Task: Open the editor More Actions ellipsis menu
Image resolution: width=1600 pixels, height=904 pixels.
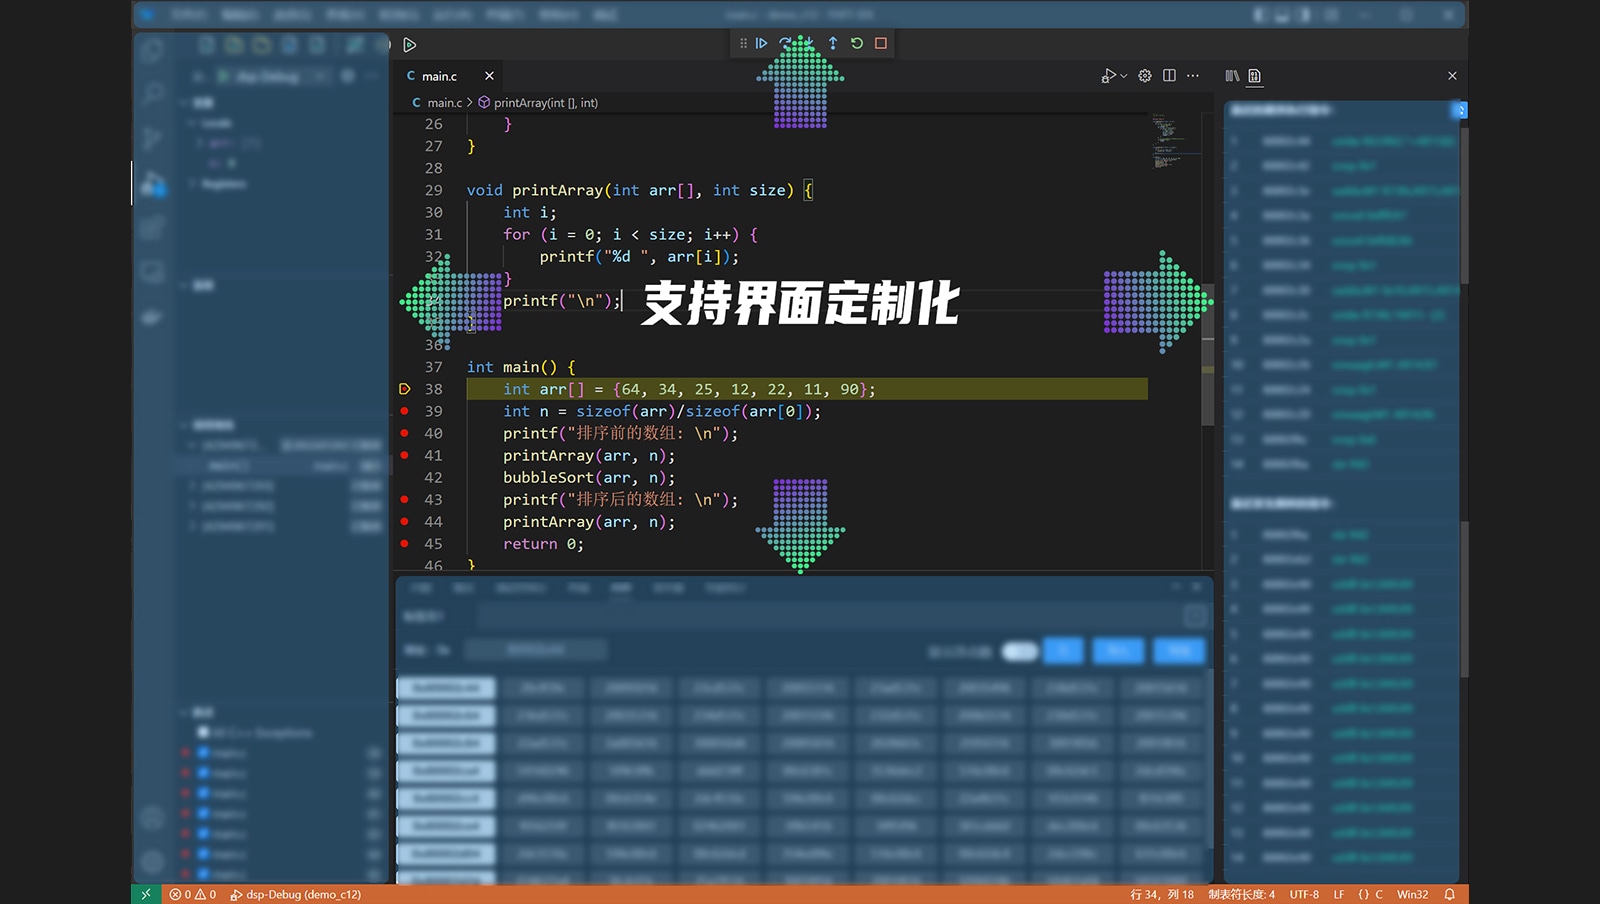Action: 1193,76
